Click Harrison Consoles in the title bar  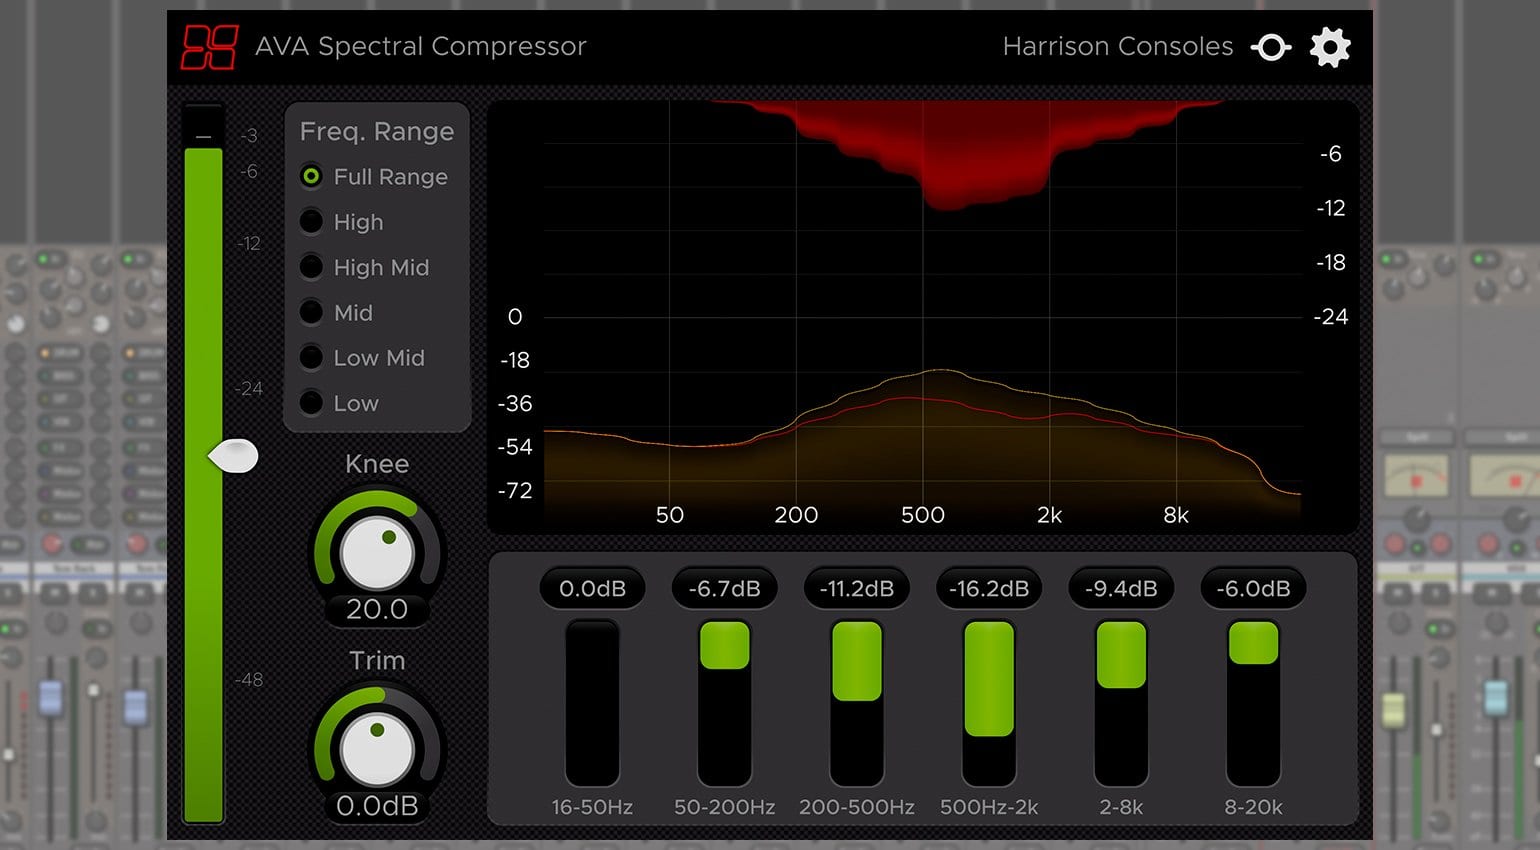(1117, 46)
